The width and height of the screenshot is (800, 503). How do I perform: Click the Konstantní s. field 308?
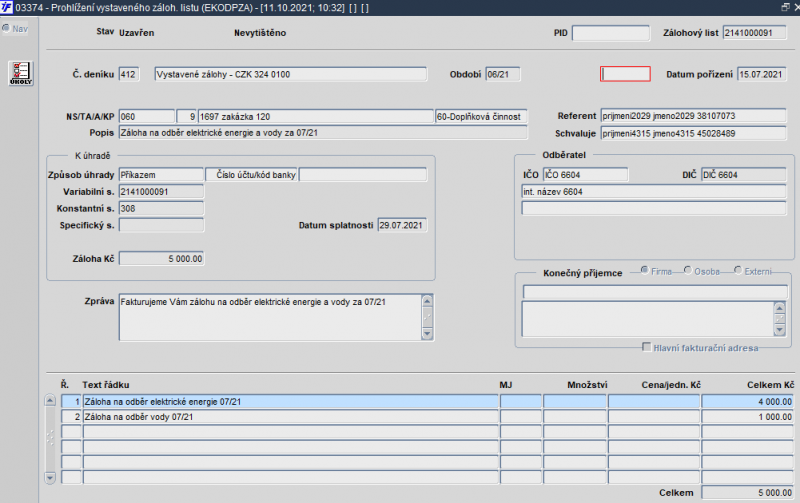(161, 209)
